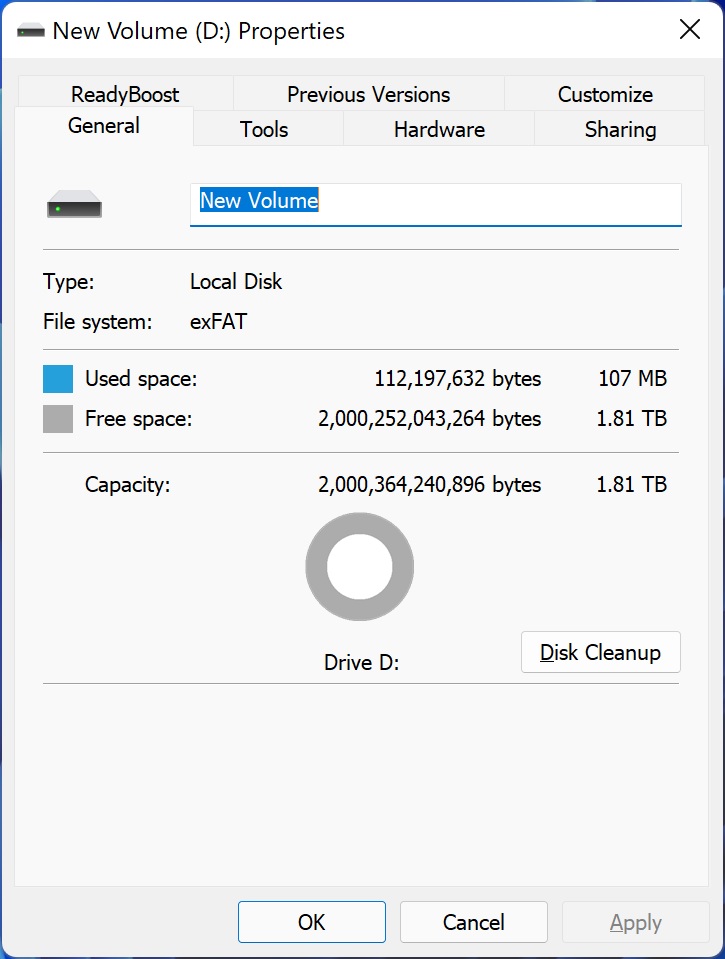Select the General tab

pyautogui.click(x=104, y=126)
